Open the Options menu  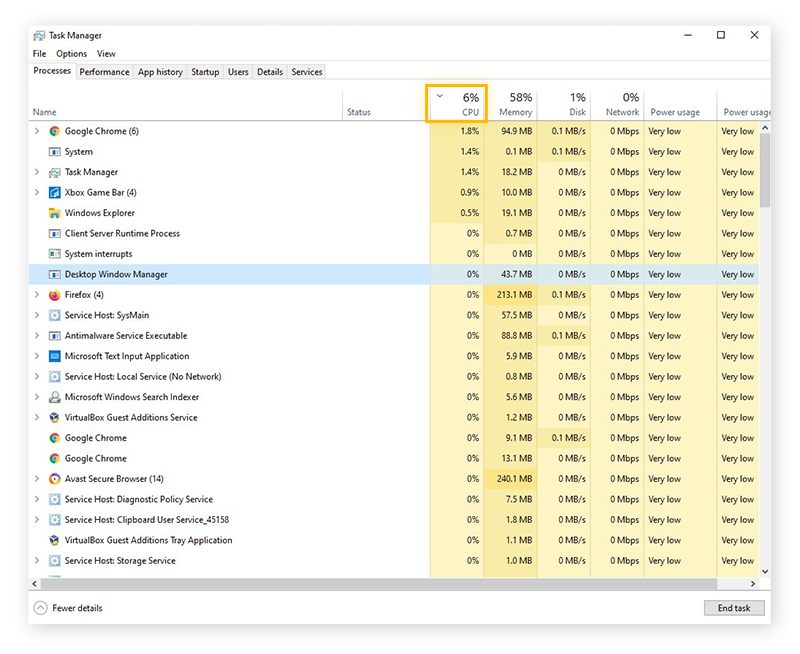71,53
